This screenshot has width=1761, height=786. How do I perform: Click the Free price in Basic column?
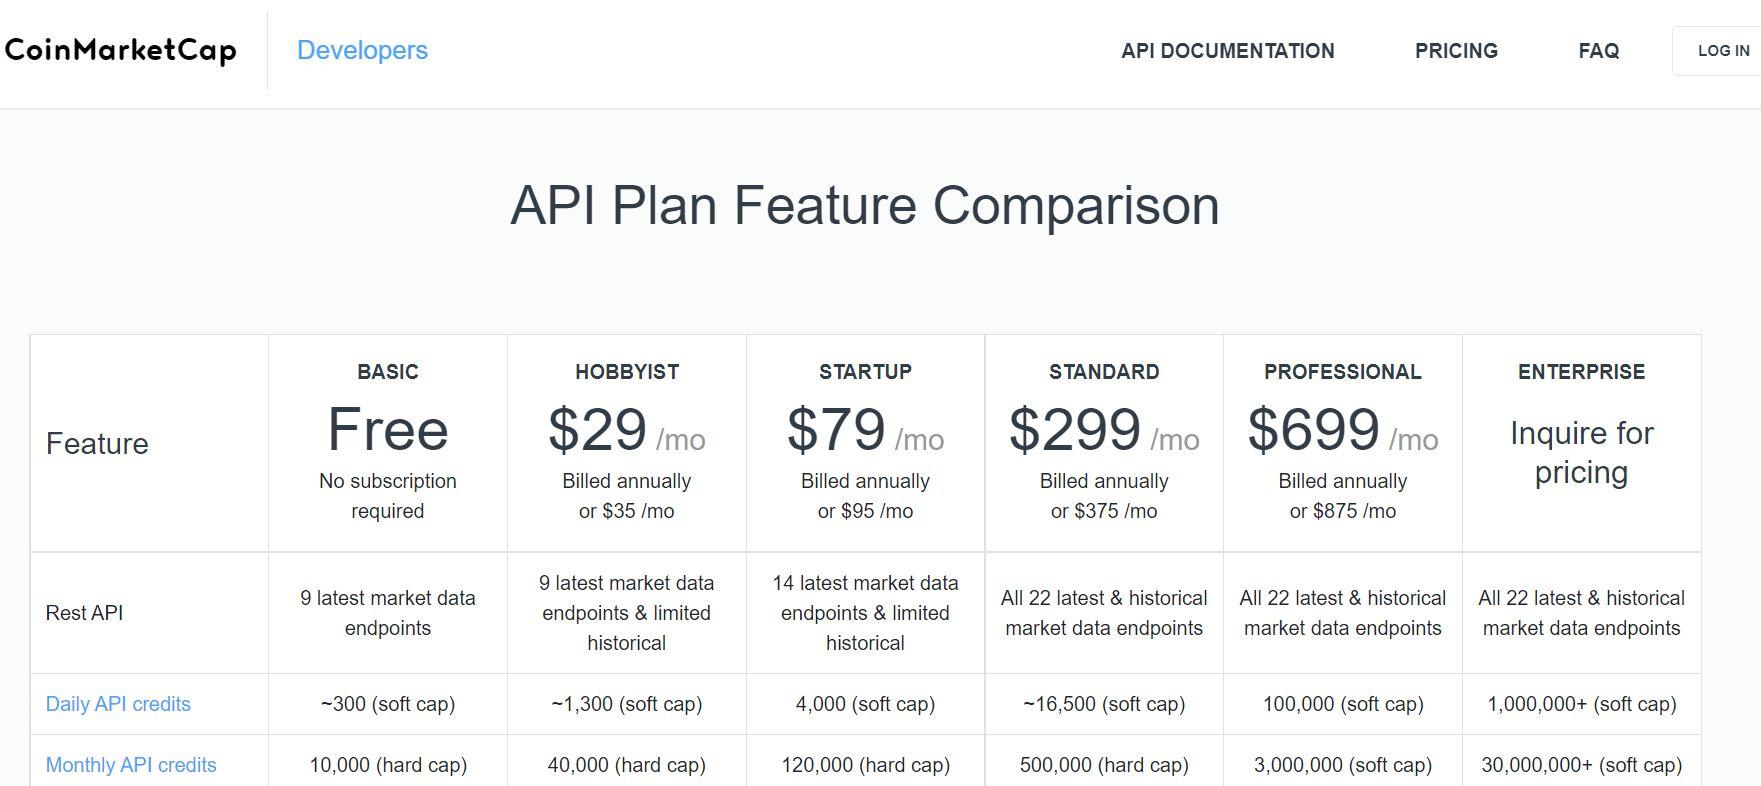coord(388,430)
